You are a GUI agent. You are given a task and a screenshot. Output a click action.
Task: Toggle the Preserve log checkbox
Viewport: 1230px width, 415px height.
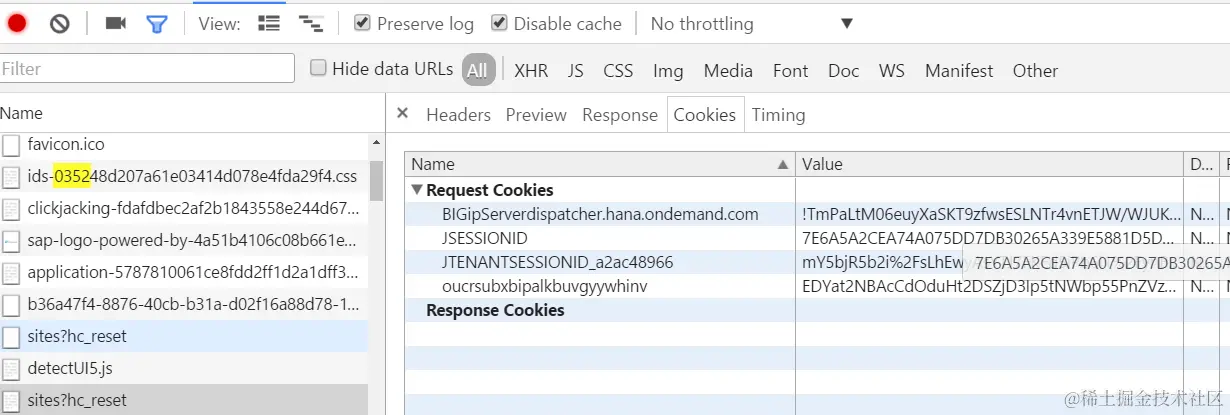(x=363, y=23)
